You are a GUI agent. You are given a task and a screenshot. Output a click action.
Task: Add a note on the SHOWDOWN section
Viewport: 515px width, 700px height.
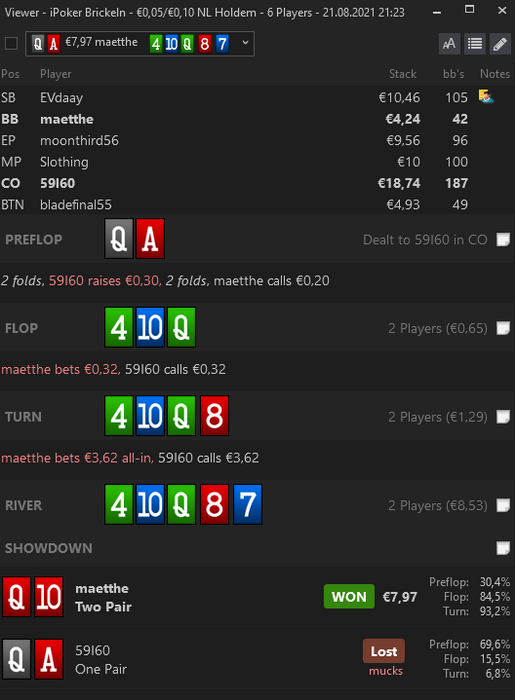click(503, 548)
